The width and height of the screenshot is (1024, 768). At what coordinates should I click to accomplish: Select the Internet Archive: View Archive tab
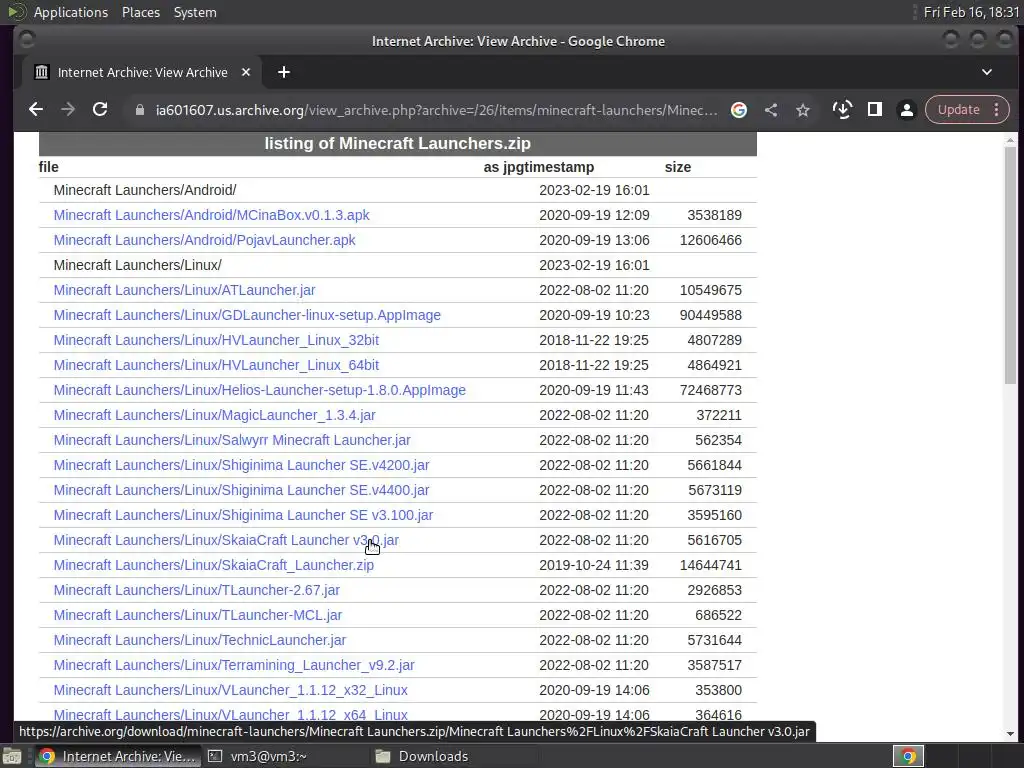142,72
